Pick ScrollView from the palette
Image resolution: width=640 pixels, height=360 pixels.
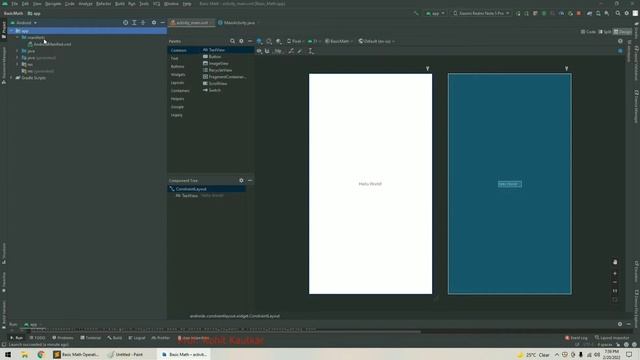click(215, 83)
